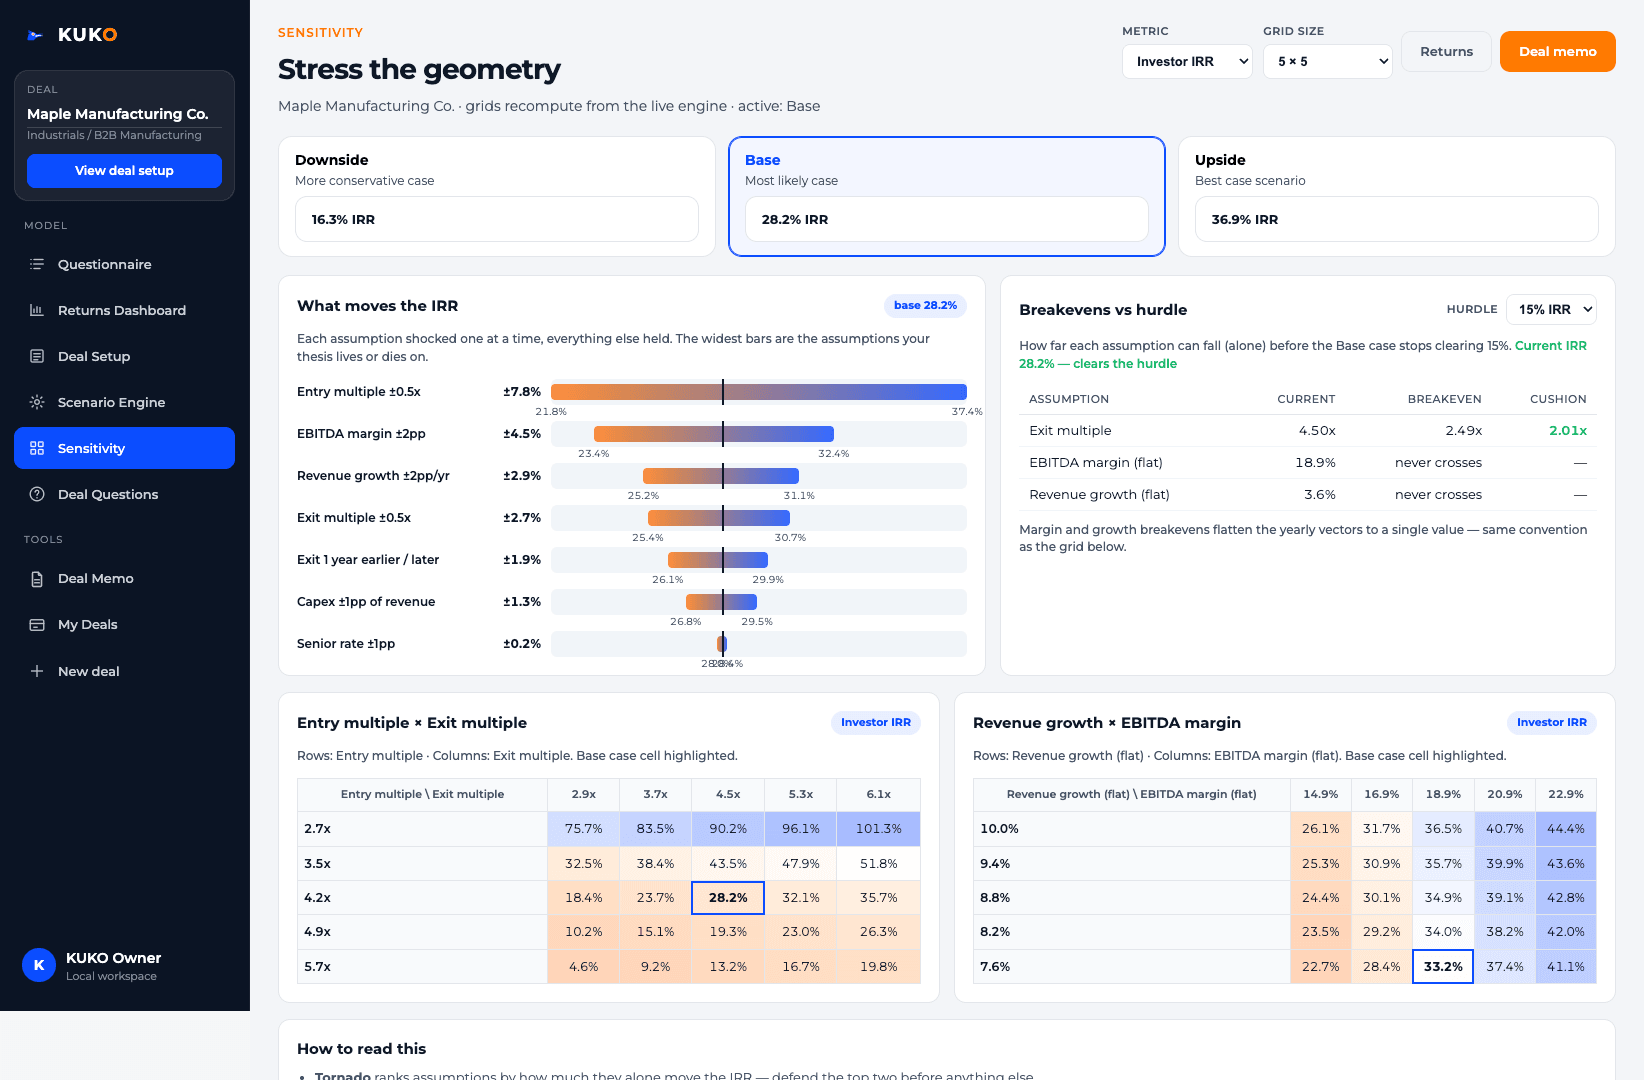Click the 'How to read this' heading
The image size is (1644, 1080).
[x=361, y=1049]
